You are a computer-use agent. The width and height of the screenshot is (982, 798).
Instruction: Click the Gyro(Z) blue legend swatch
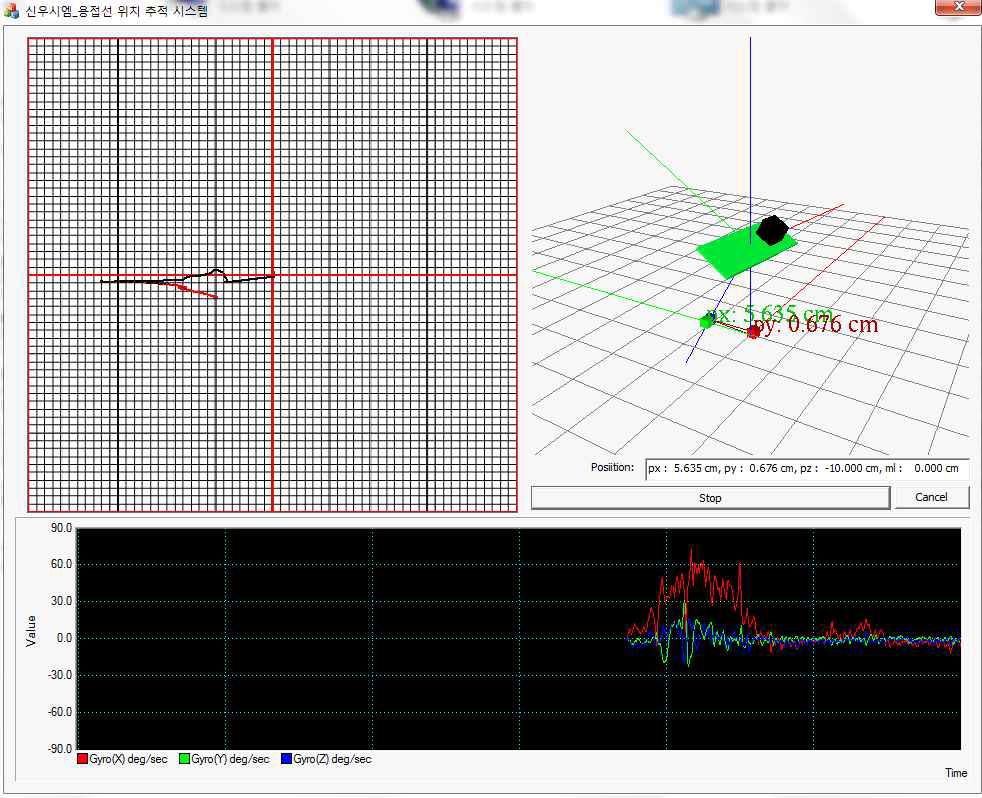tap(287, 759)
